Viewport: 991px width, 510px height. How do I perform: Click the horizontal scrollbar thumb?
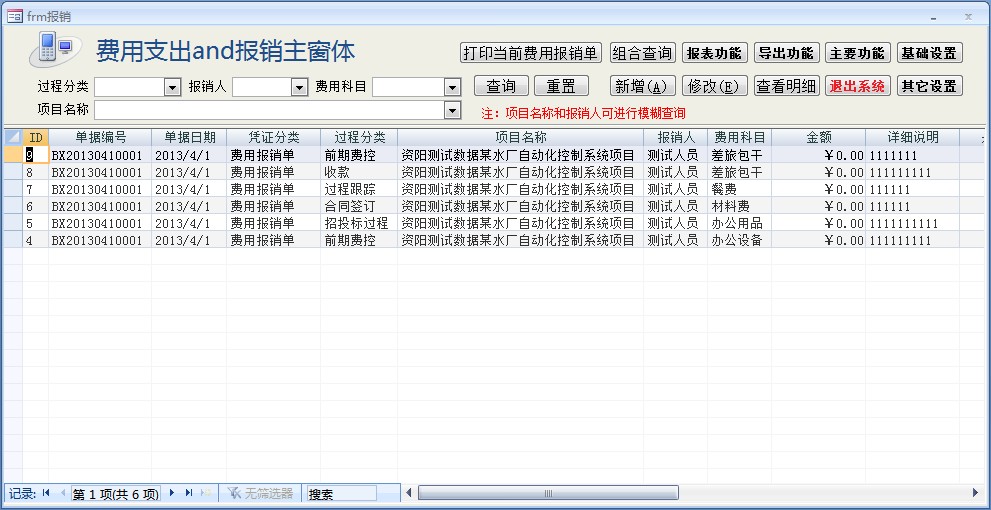[x=548, y=493]
